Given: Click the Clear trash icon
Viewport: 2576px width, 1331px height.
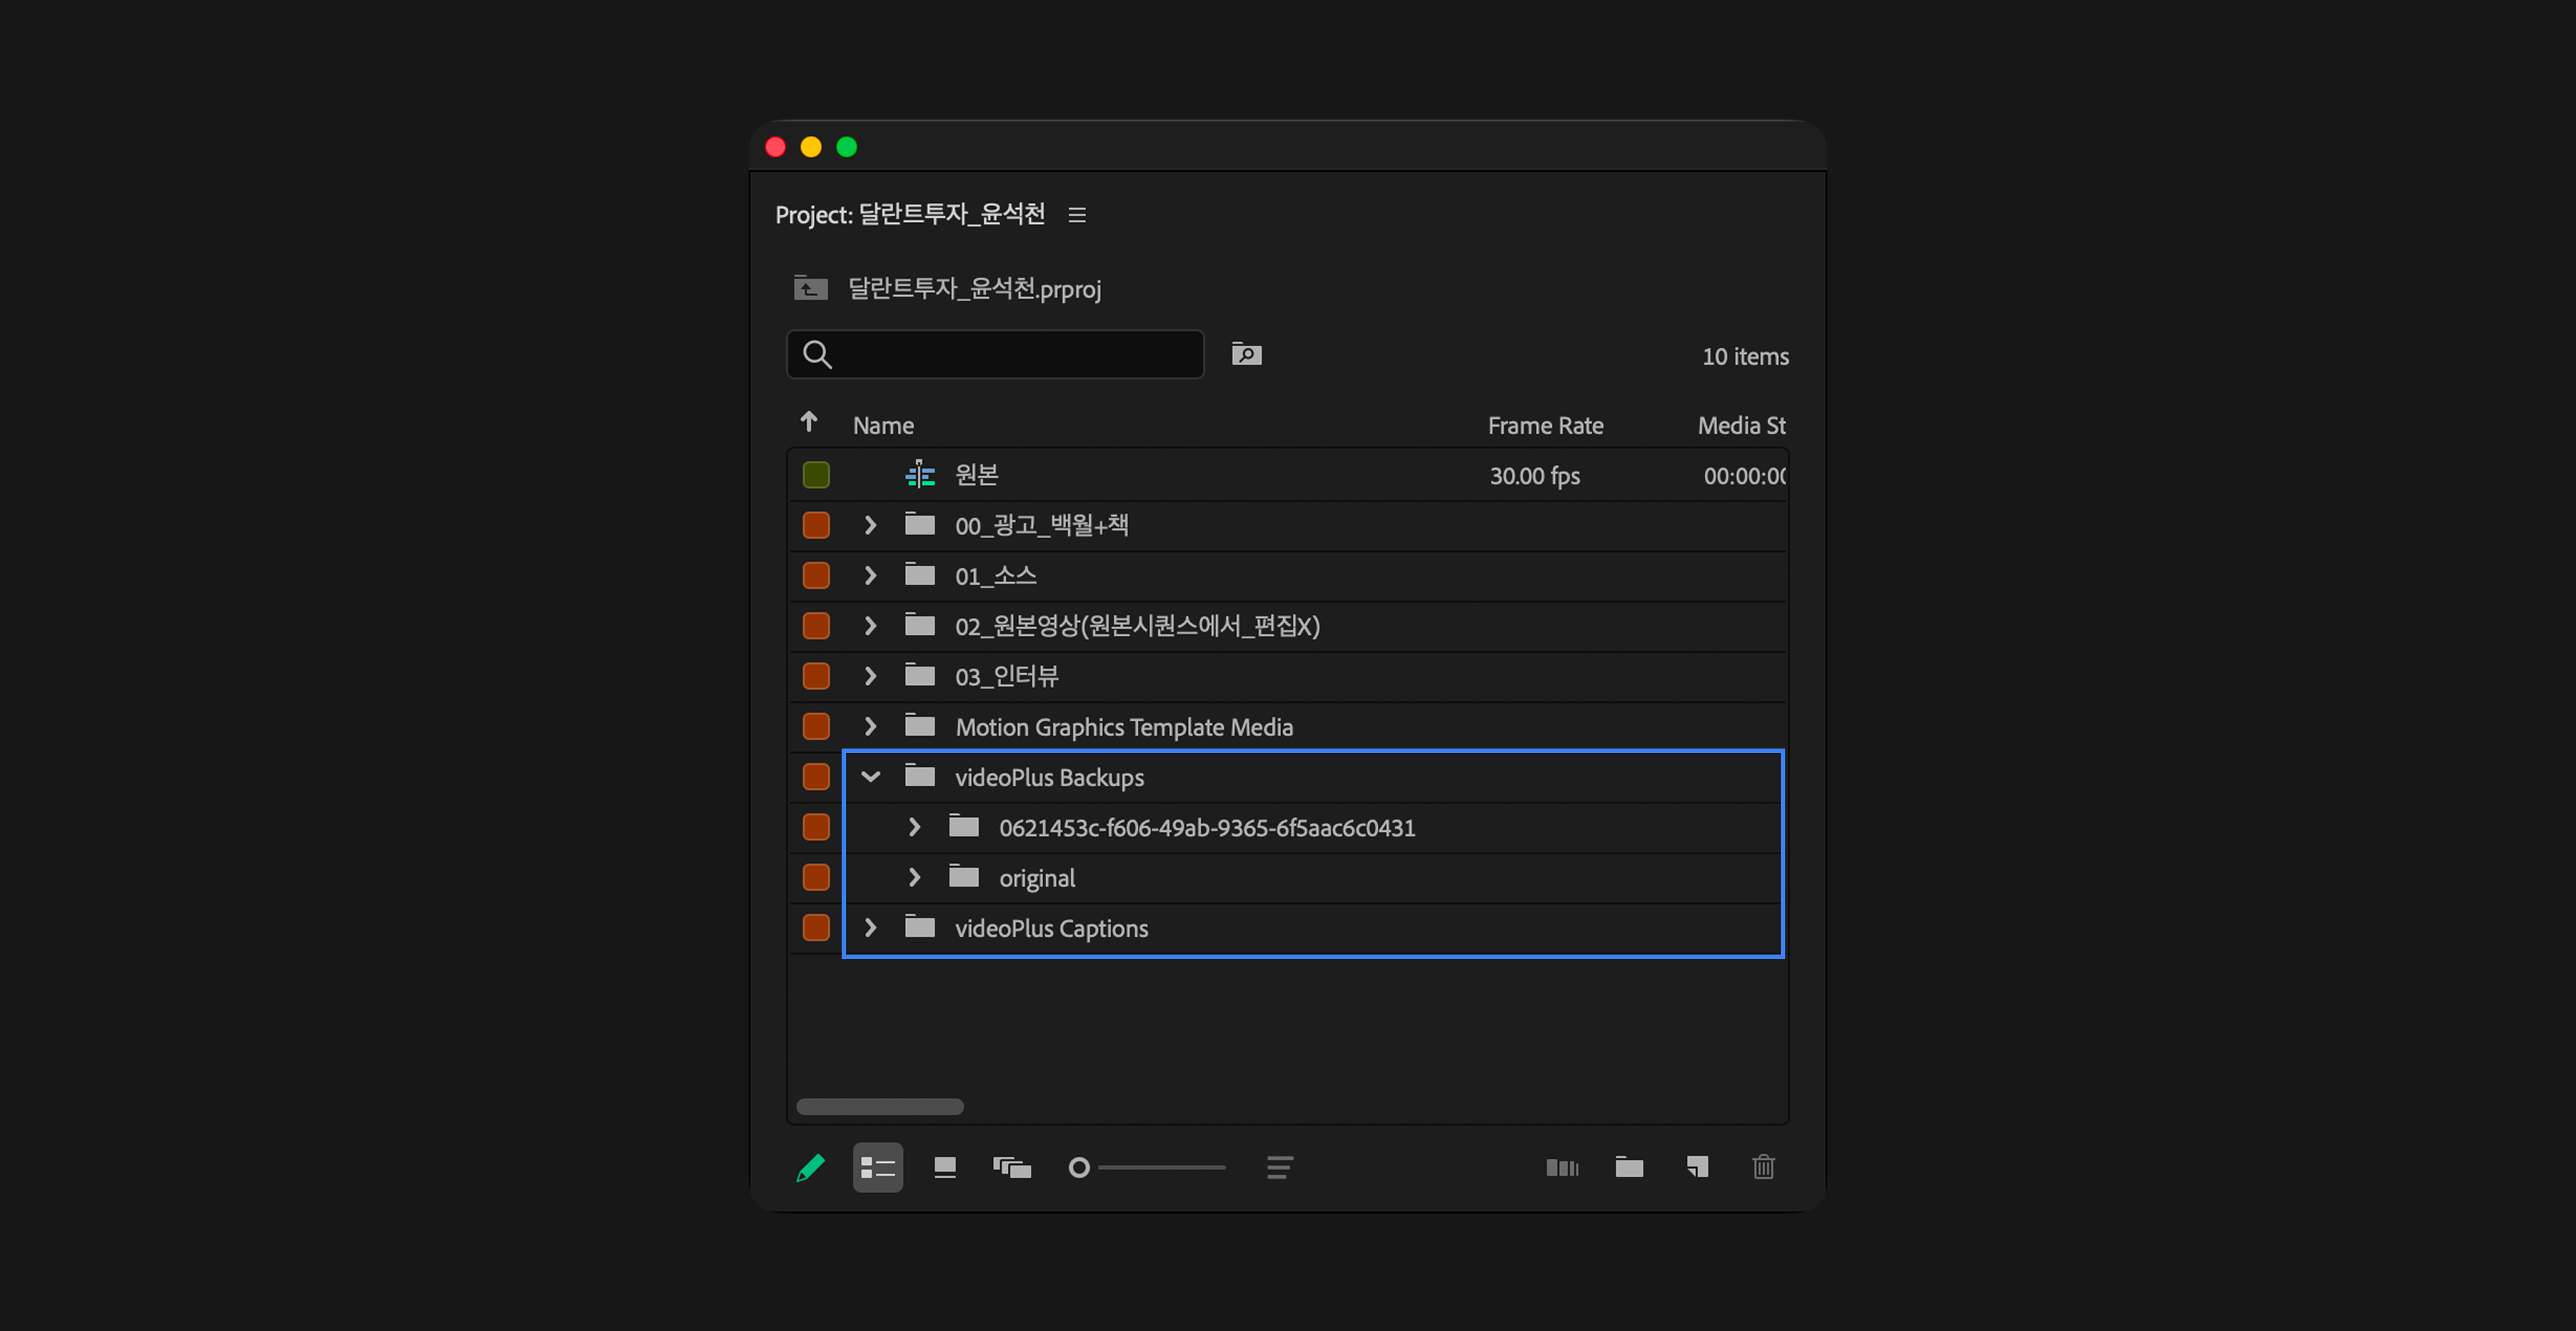Looking at the screenshot, I should 1763,1167.
